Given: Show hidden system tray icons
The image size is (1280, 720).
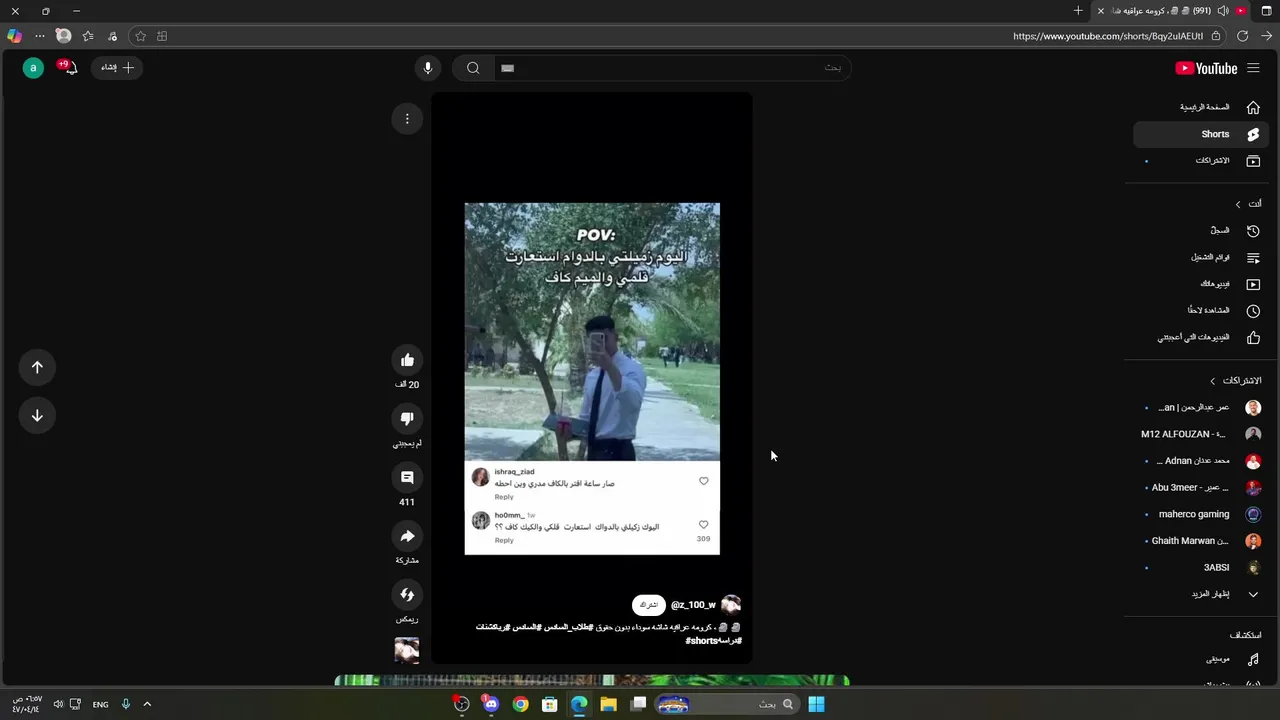Looking at the screenshot, I should 147,704.
